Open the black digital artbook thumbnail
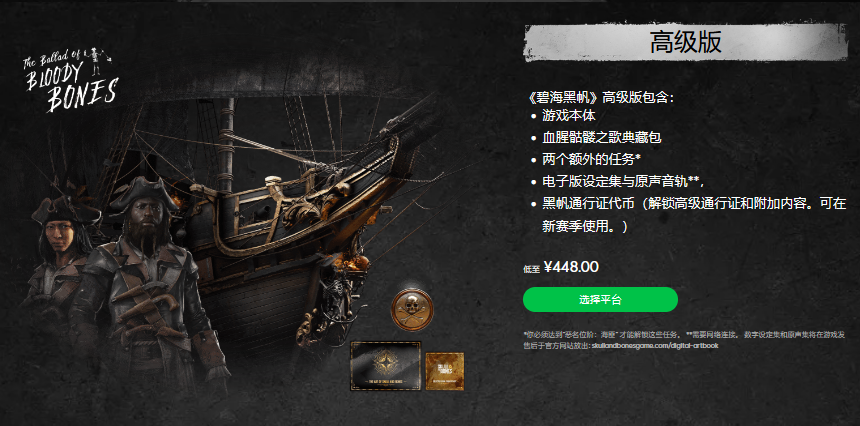This screenshot has height=426, width=860. [386, 366]
